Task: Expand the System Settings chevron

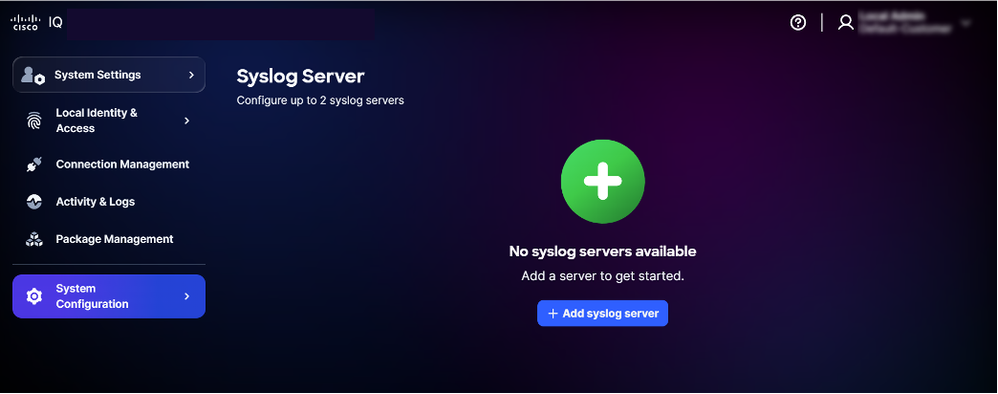Action: point(191,75)
